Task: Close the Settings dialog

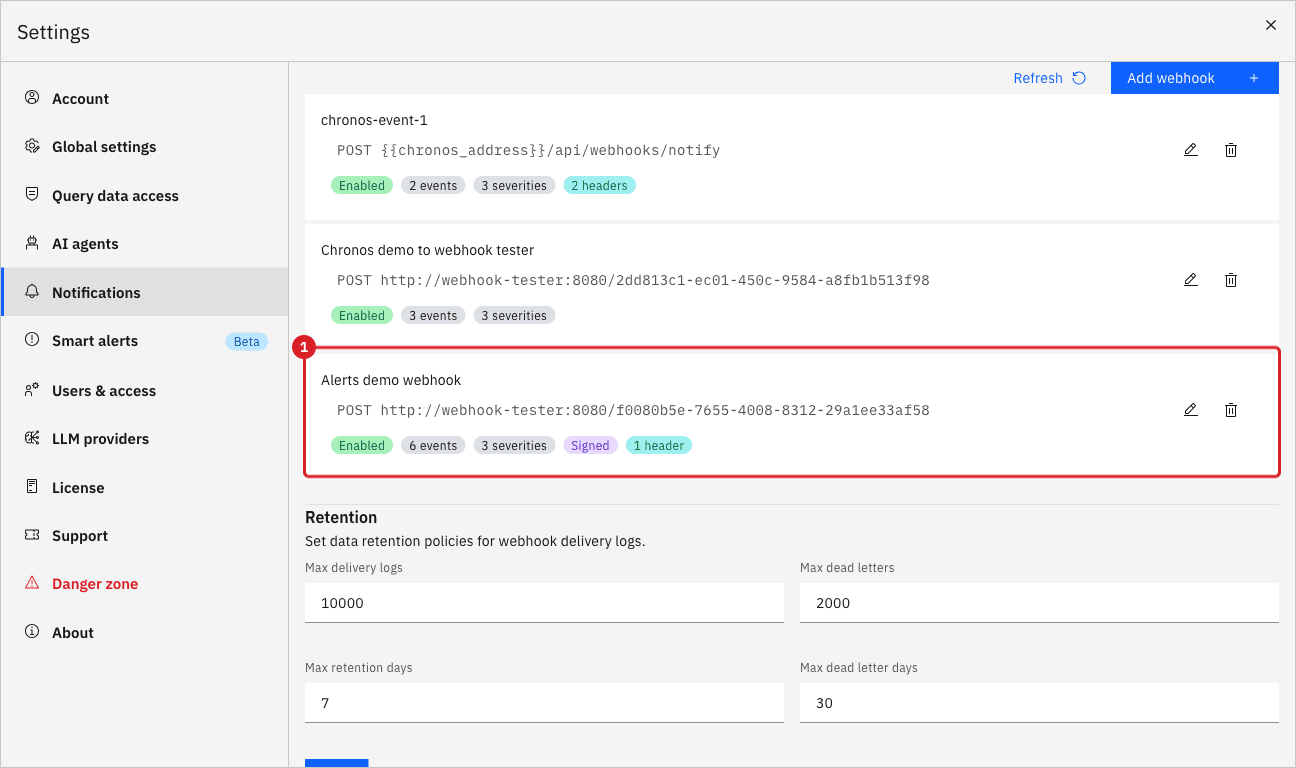Action: (1271, 25)
